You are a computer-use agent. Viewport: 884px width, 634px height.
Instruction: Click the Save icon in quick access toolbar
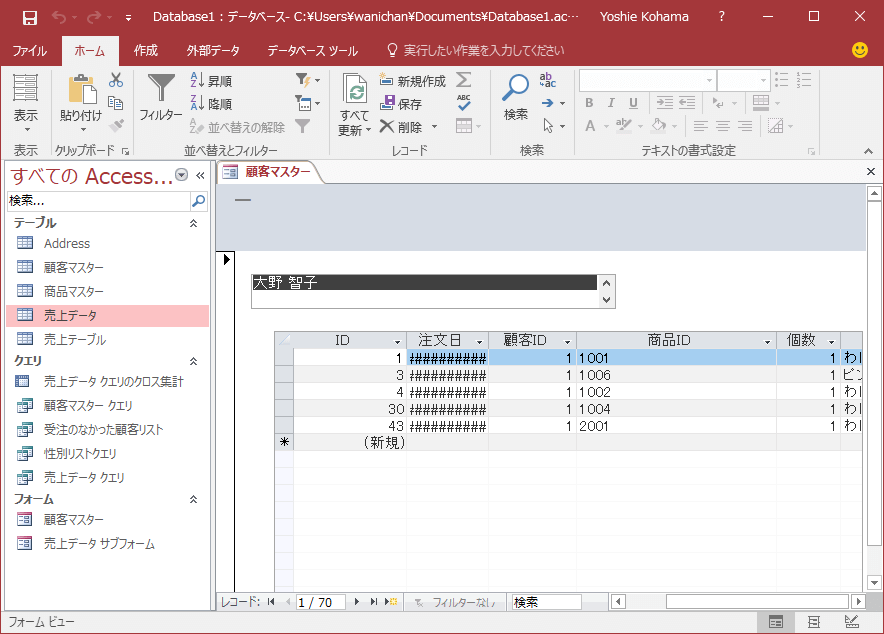tap(29, 17)
